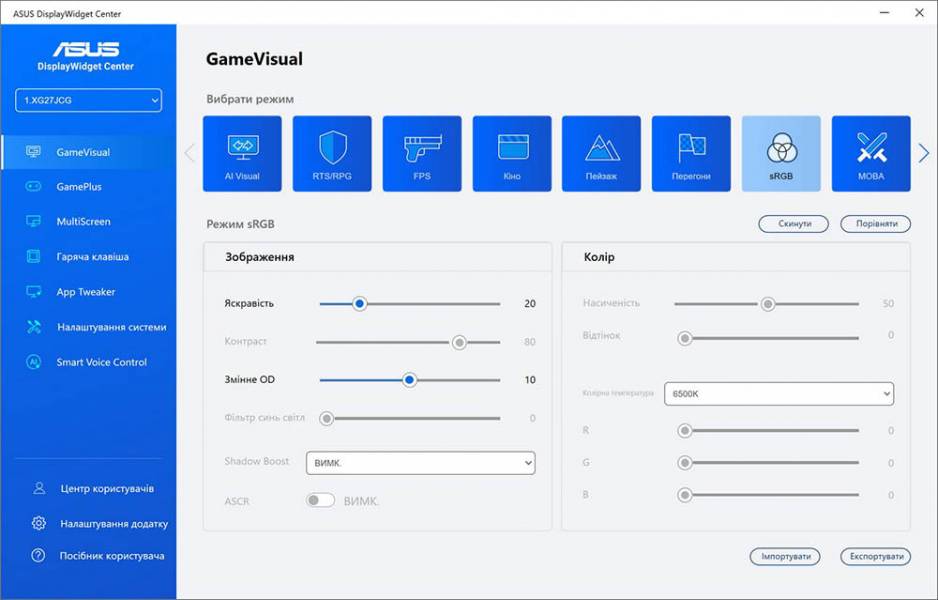Click the GamePlus gamepad icon
Screen dimensions: 938x600
pyautogui.click(x=34, y=187)
